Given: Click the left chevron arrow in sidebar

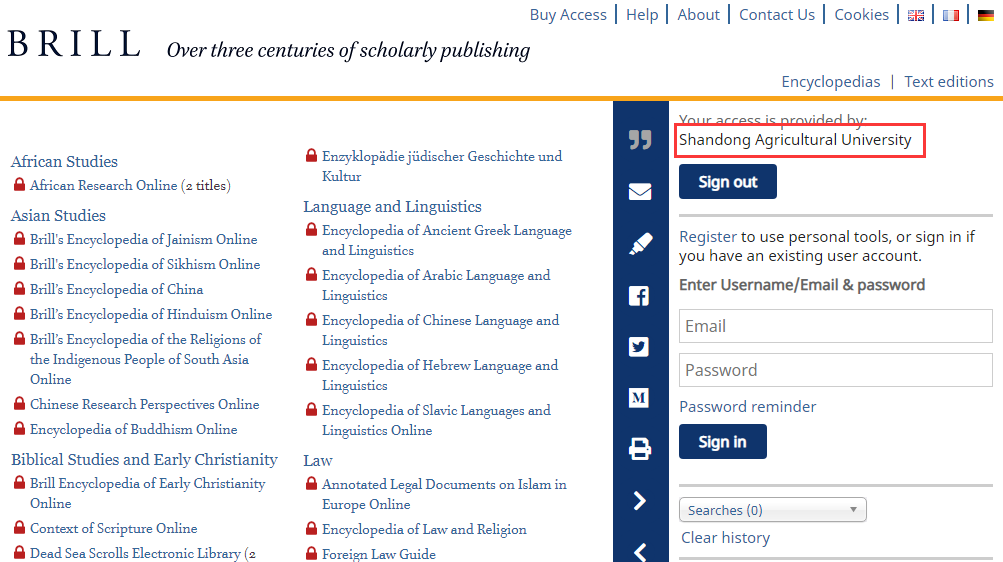Looking at the screenshot, I should [640, 552].
